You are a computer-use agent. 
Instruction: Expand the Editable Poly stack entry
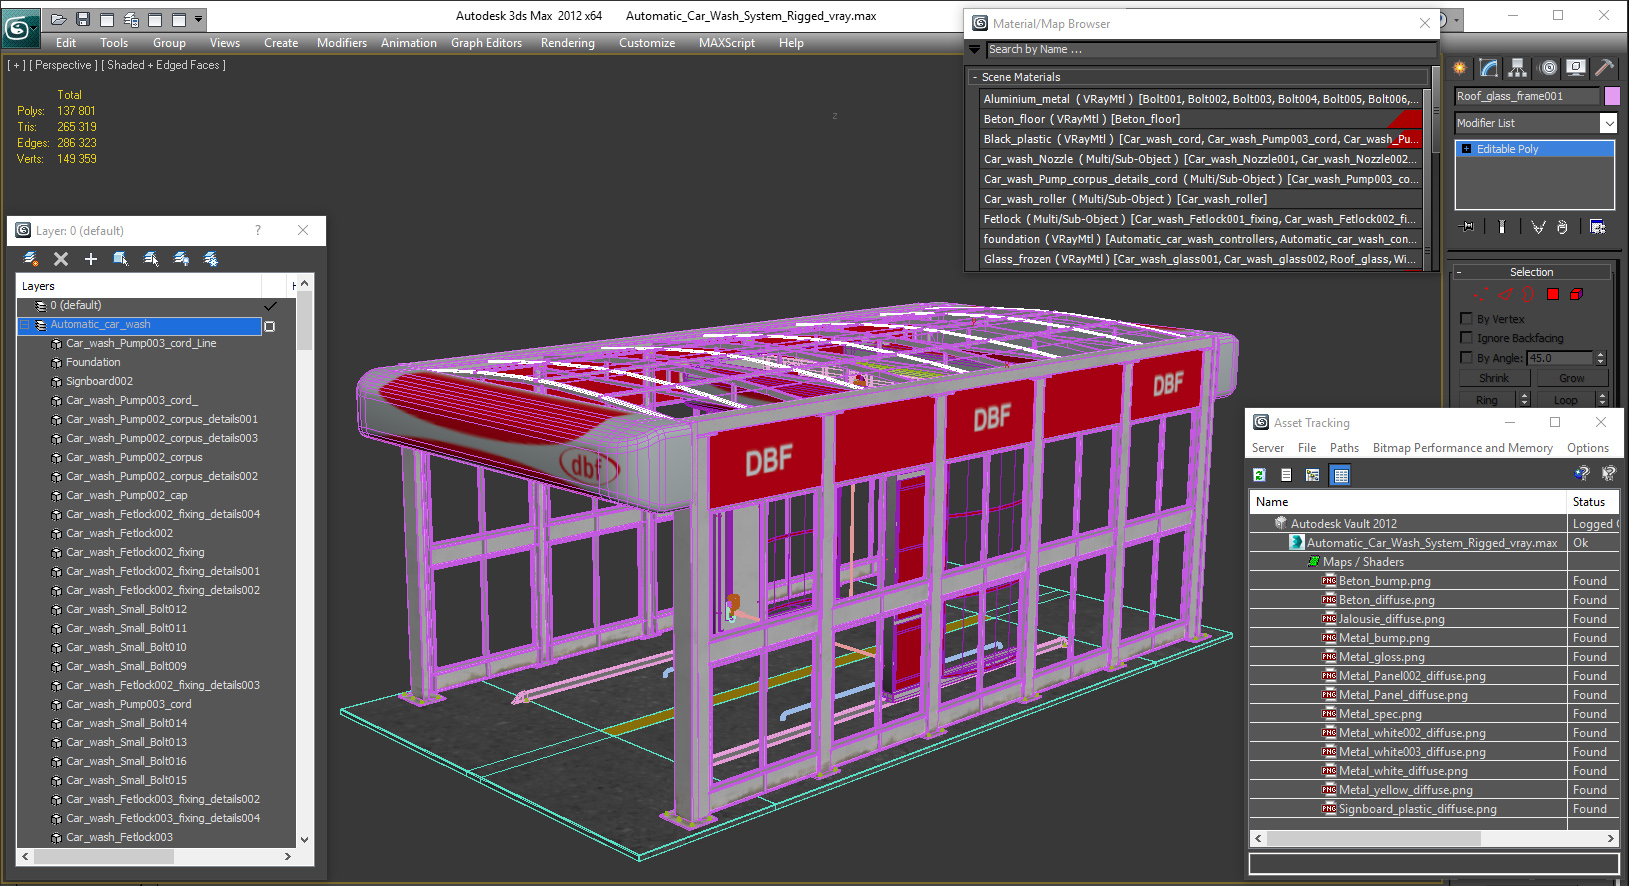tap(1466, 149)
